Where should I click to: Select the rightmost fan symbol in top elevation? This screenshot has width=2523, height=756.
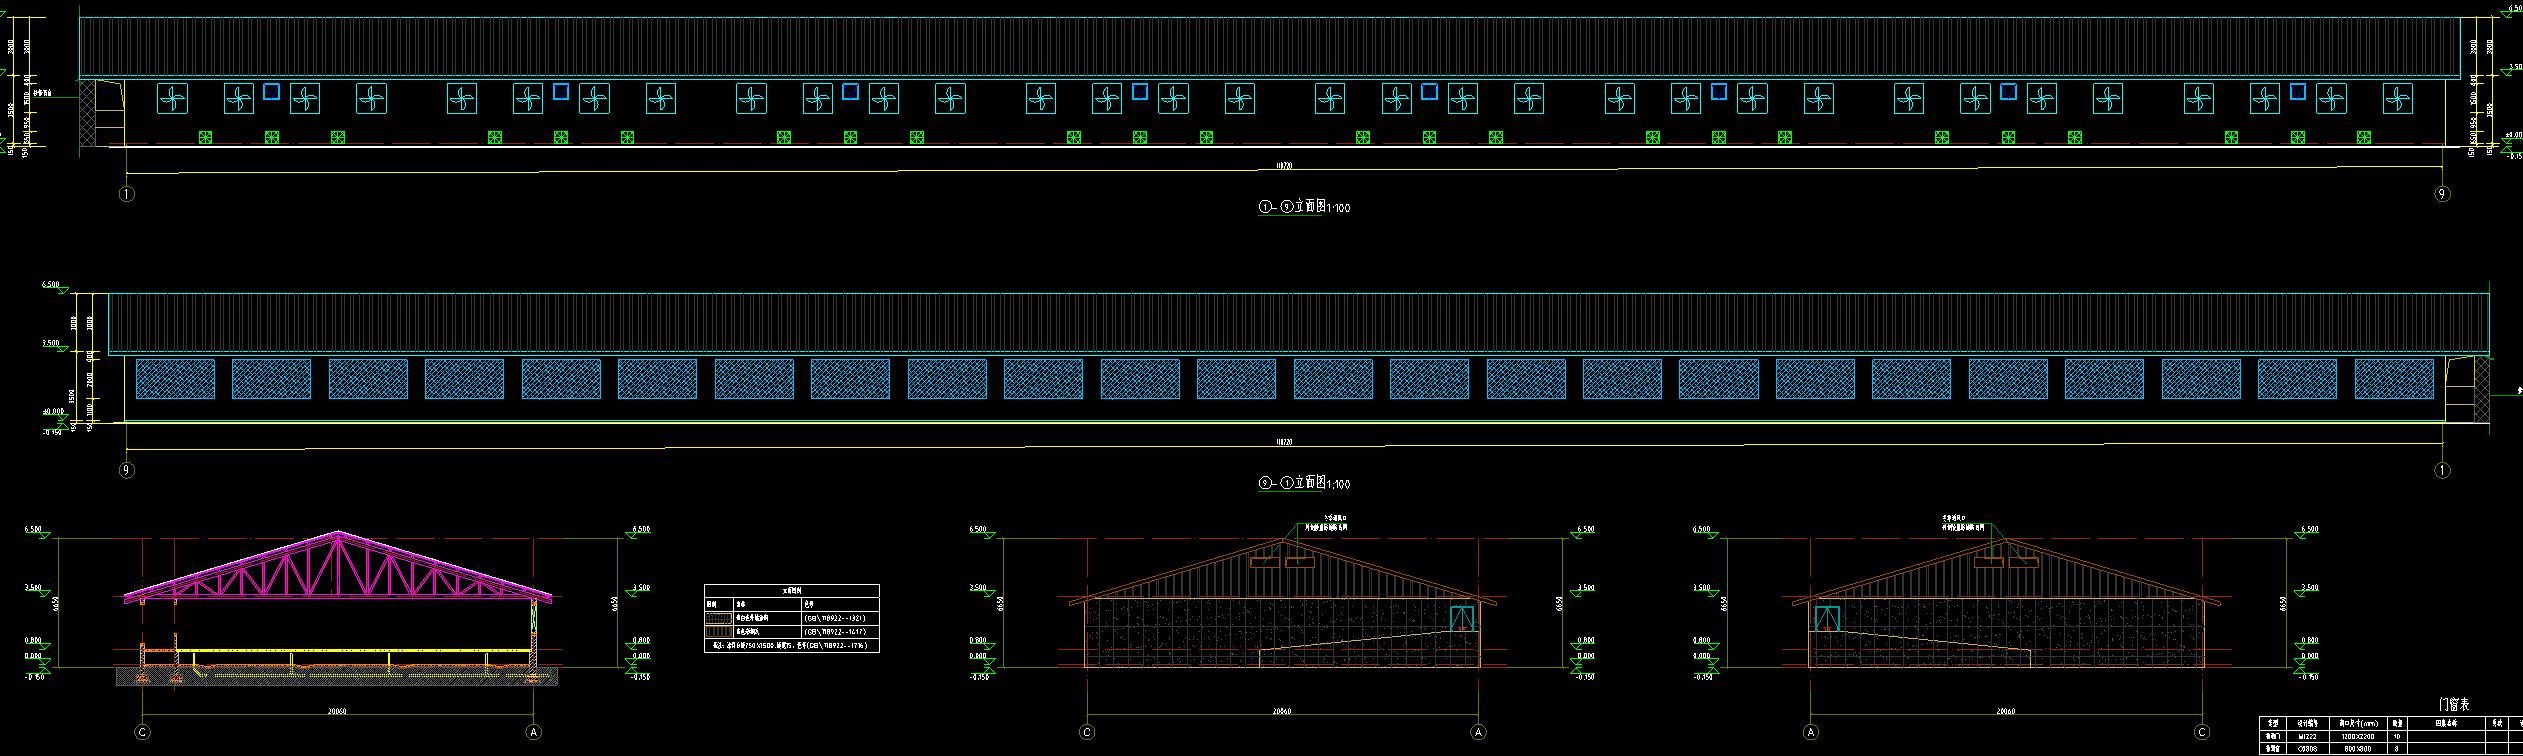2397,99
